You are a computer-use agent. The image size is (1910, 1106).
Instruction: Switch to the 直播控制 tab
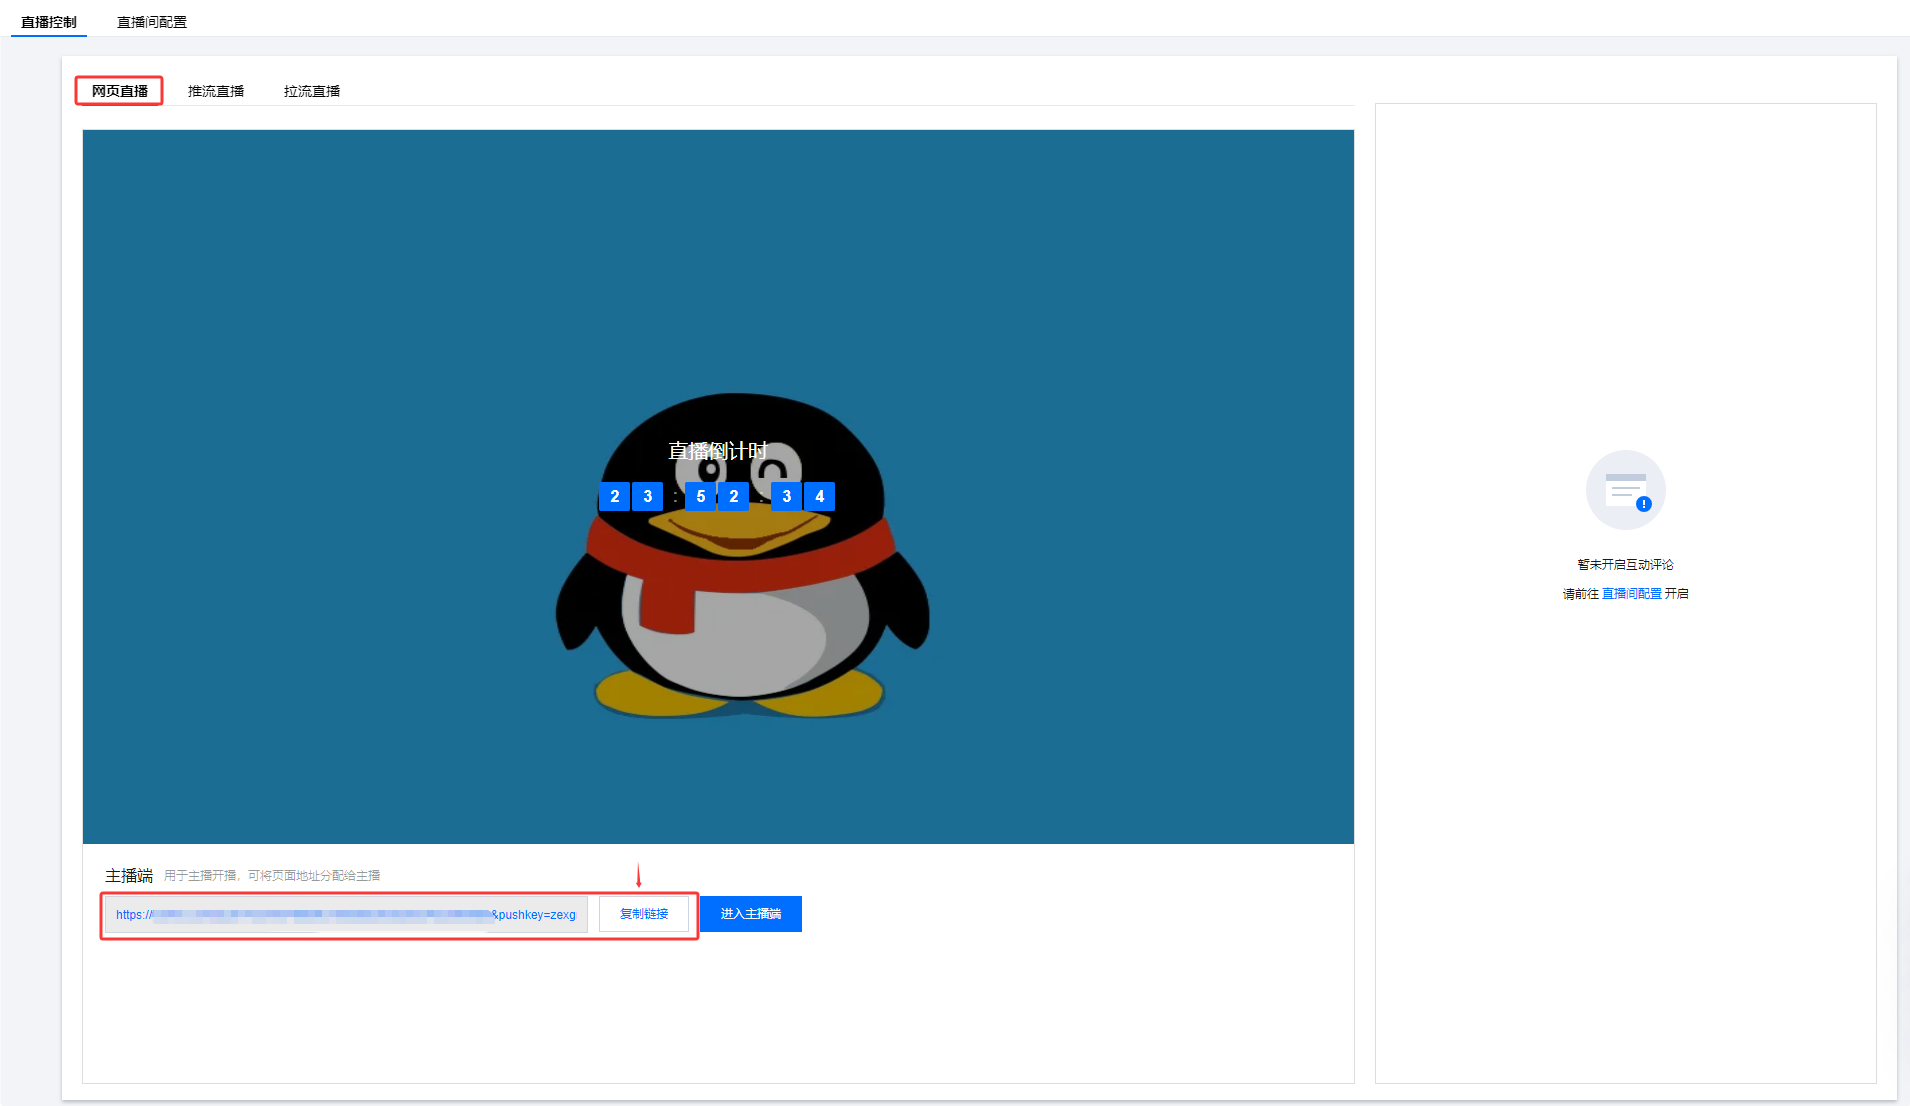coord(49,21)
